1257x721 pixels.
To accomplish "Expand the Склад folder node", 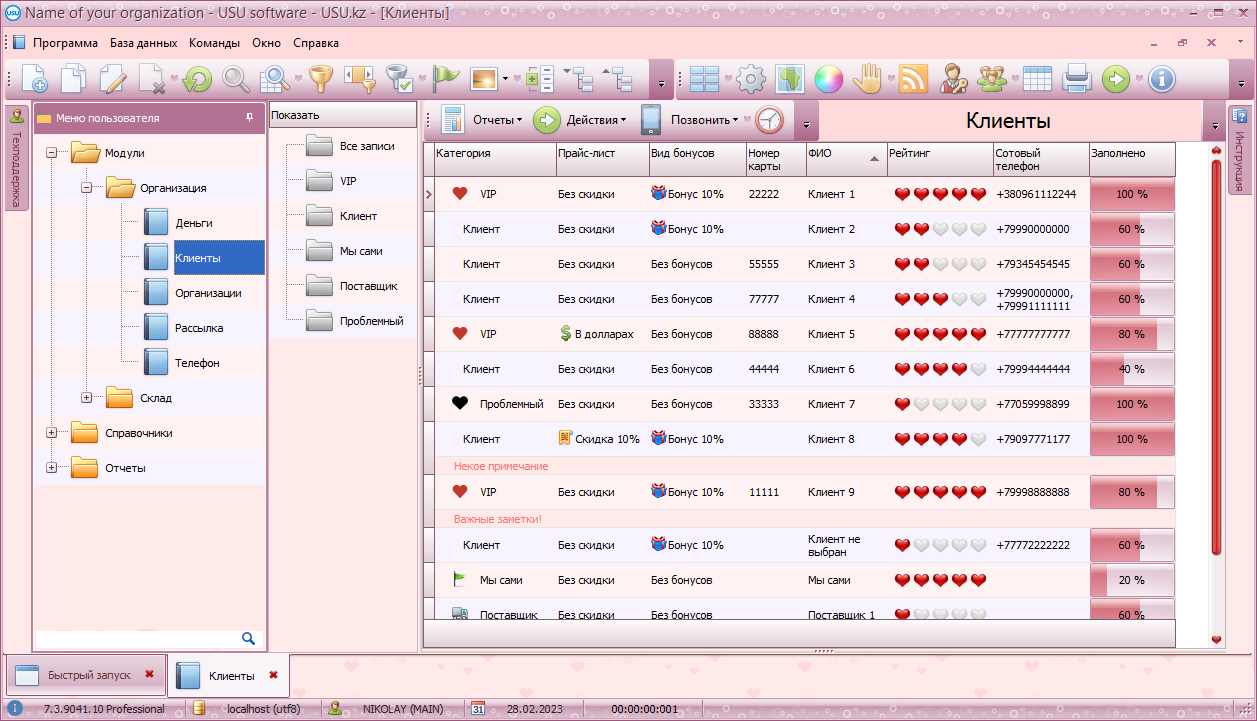I will coord(87,398).
